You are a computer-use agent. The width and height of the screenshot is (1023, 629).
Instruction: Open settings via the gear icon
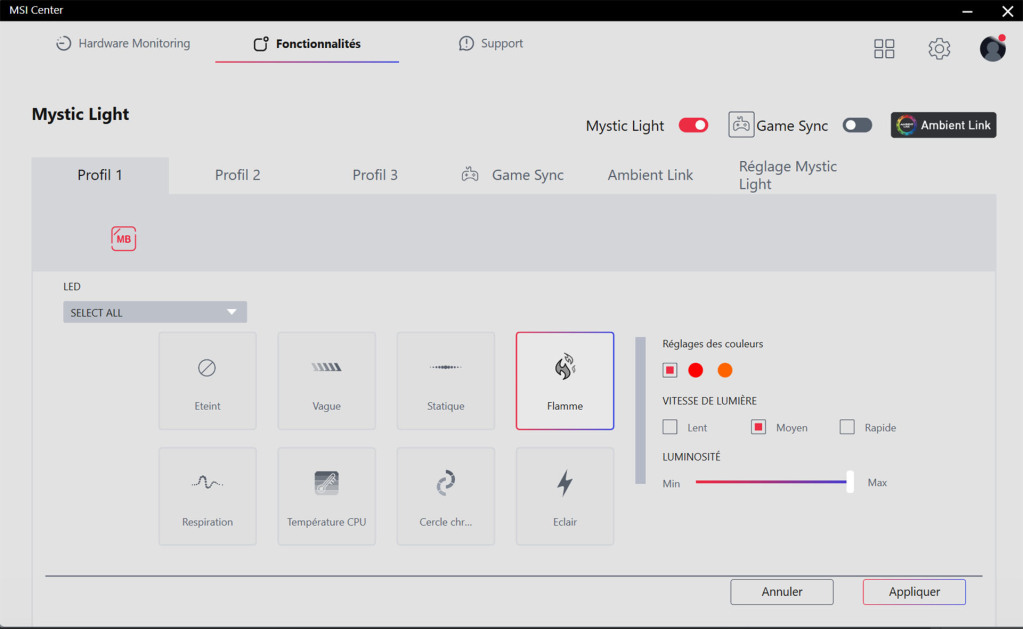(939, 48)
